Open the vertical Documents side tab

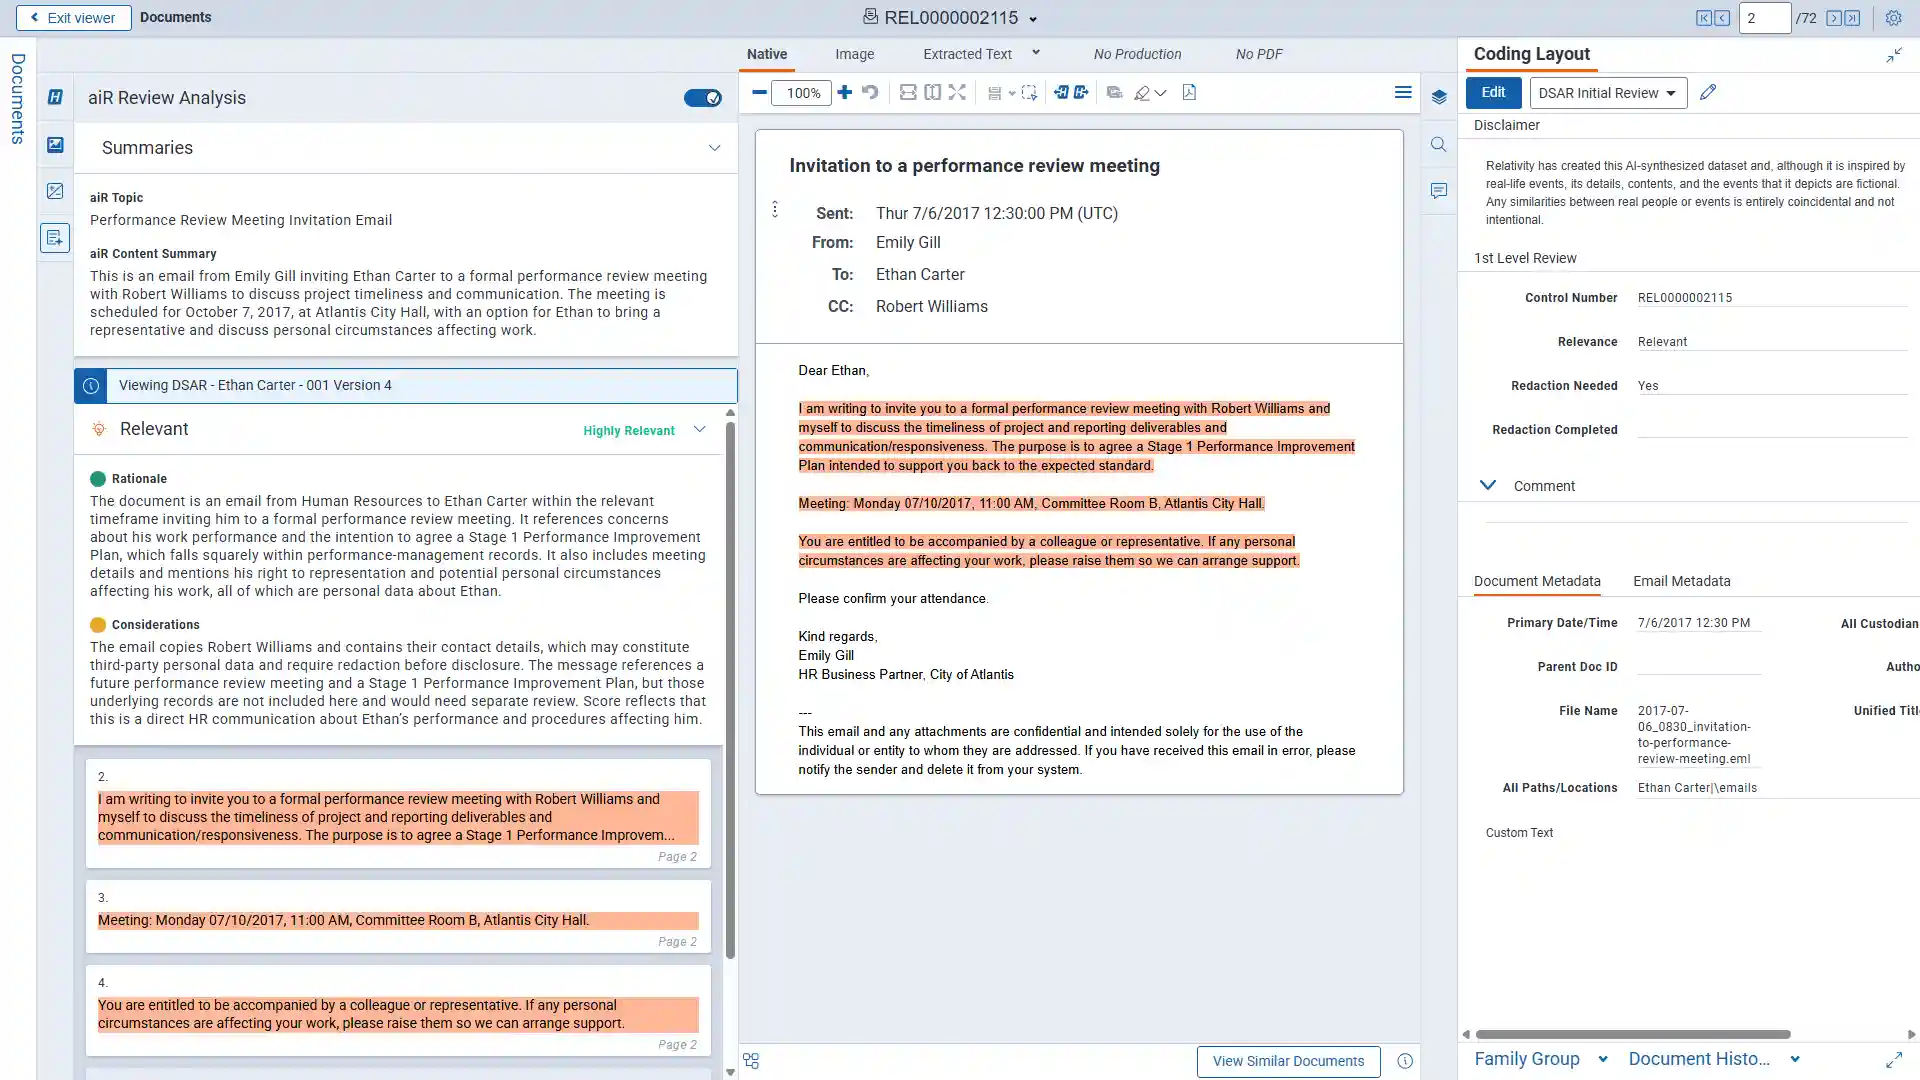pyautogui.click(x=17, y=98)
